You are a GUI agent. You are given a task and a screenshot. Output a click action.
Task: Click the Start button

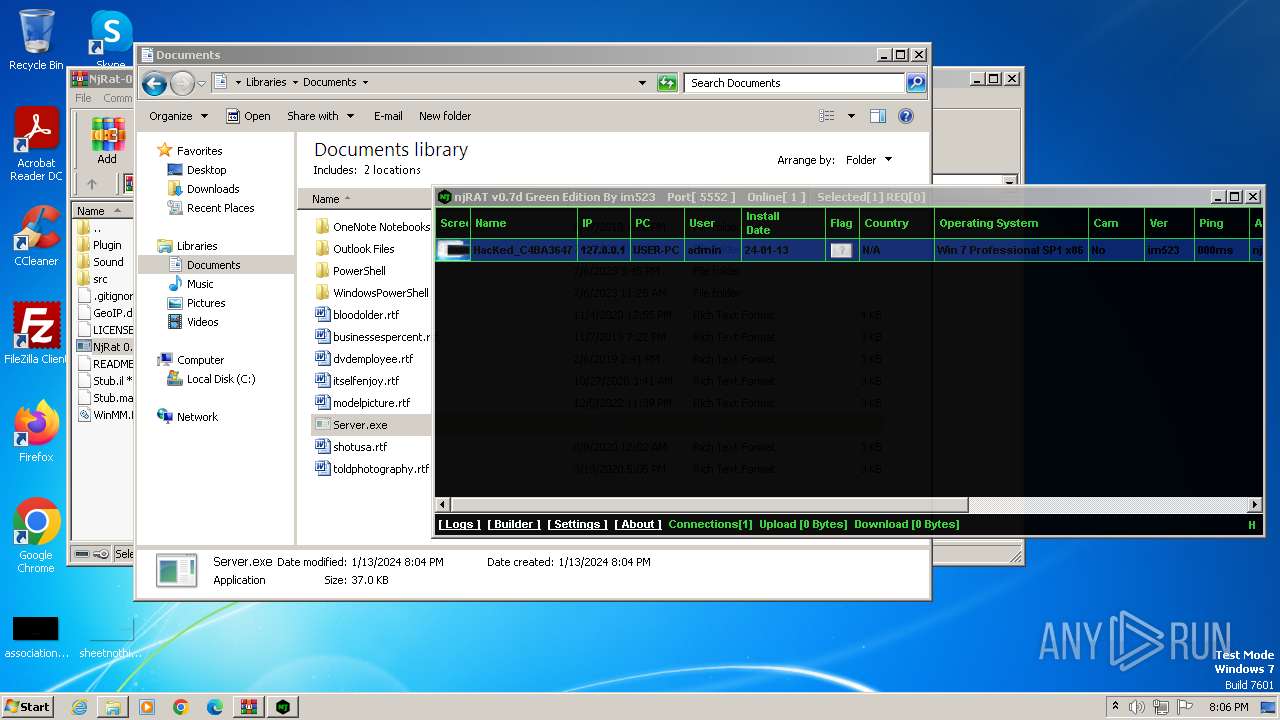28,707
